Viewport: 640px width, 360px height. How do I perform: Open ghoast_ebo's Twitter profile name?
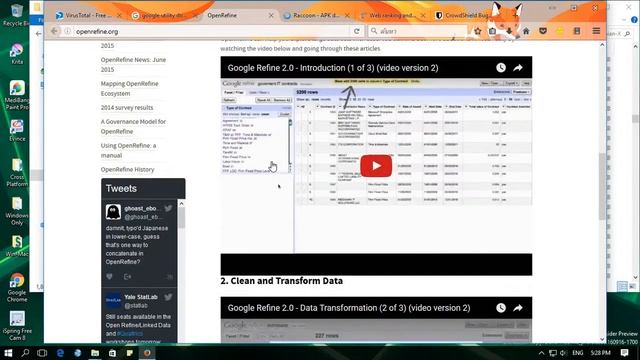(141, 209)
